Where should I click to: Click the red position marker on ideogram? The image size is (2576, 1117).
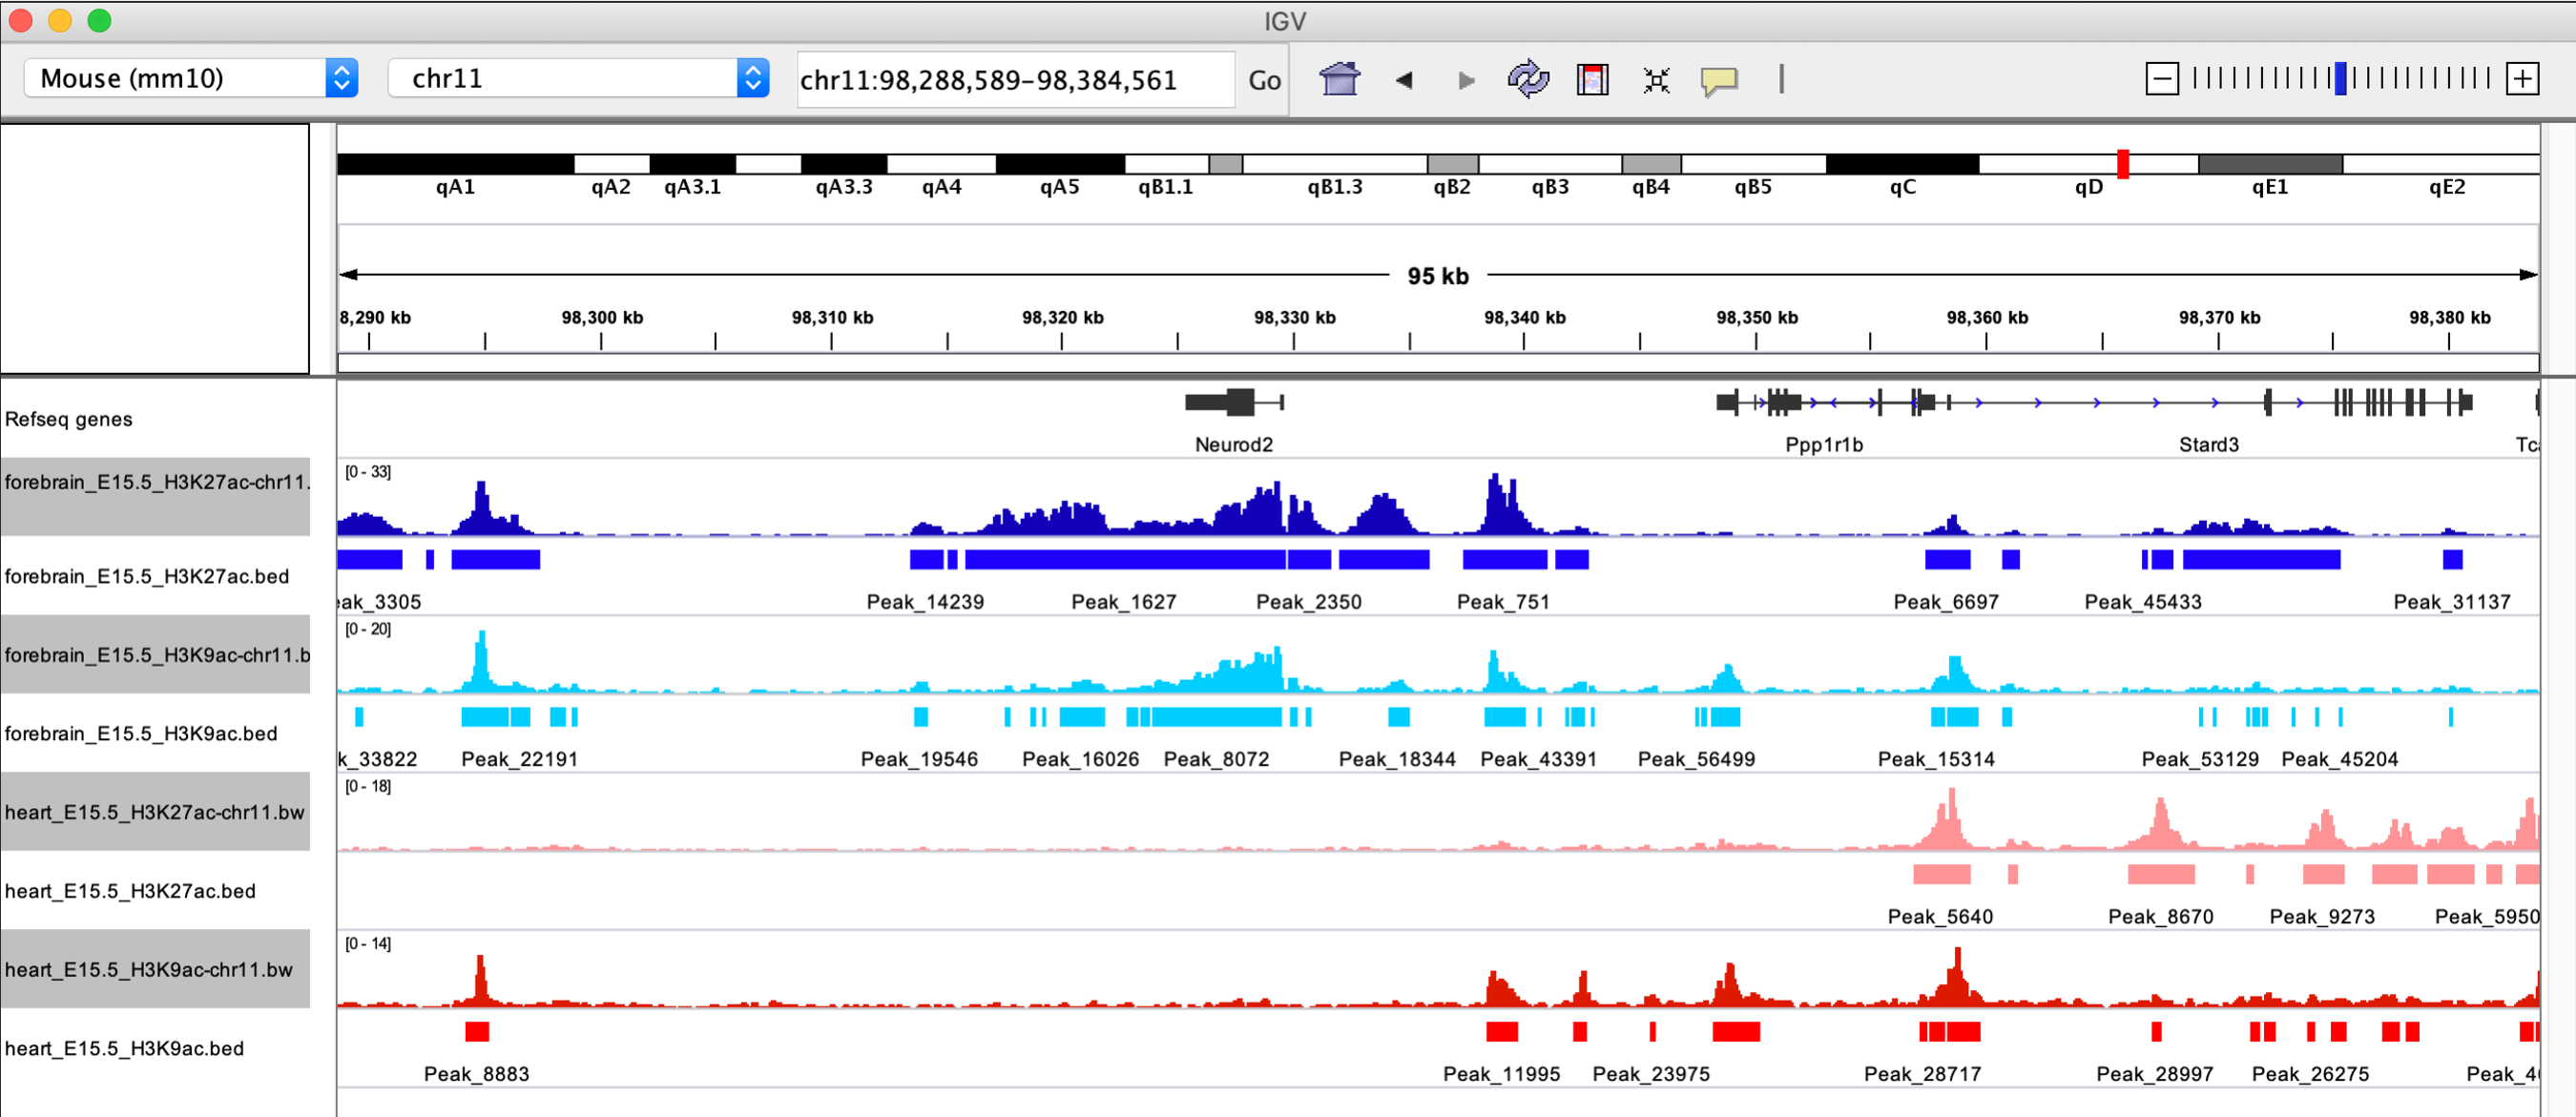point(2122,164)
